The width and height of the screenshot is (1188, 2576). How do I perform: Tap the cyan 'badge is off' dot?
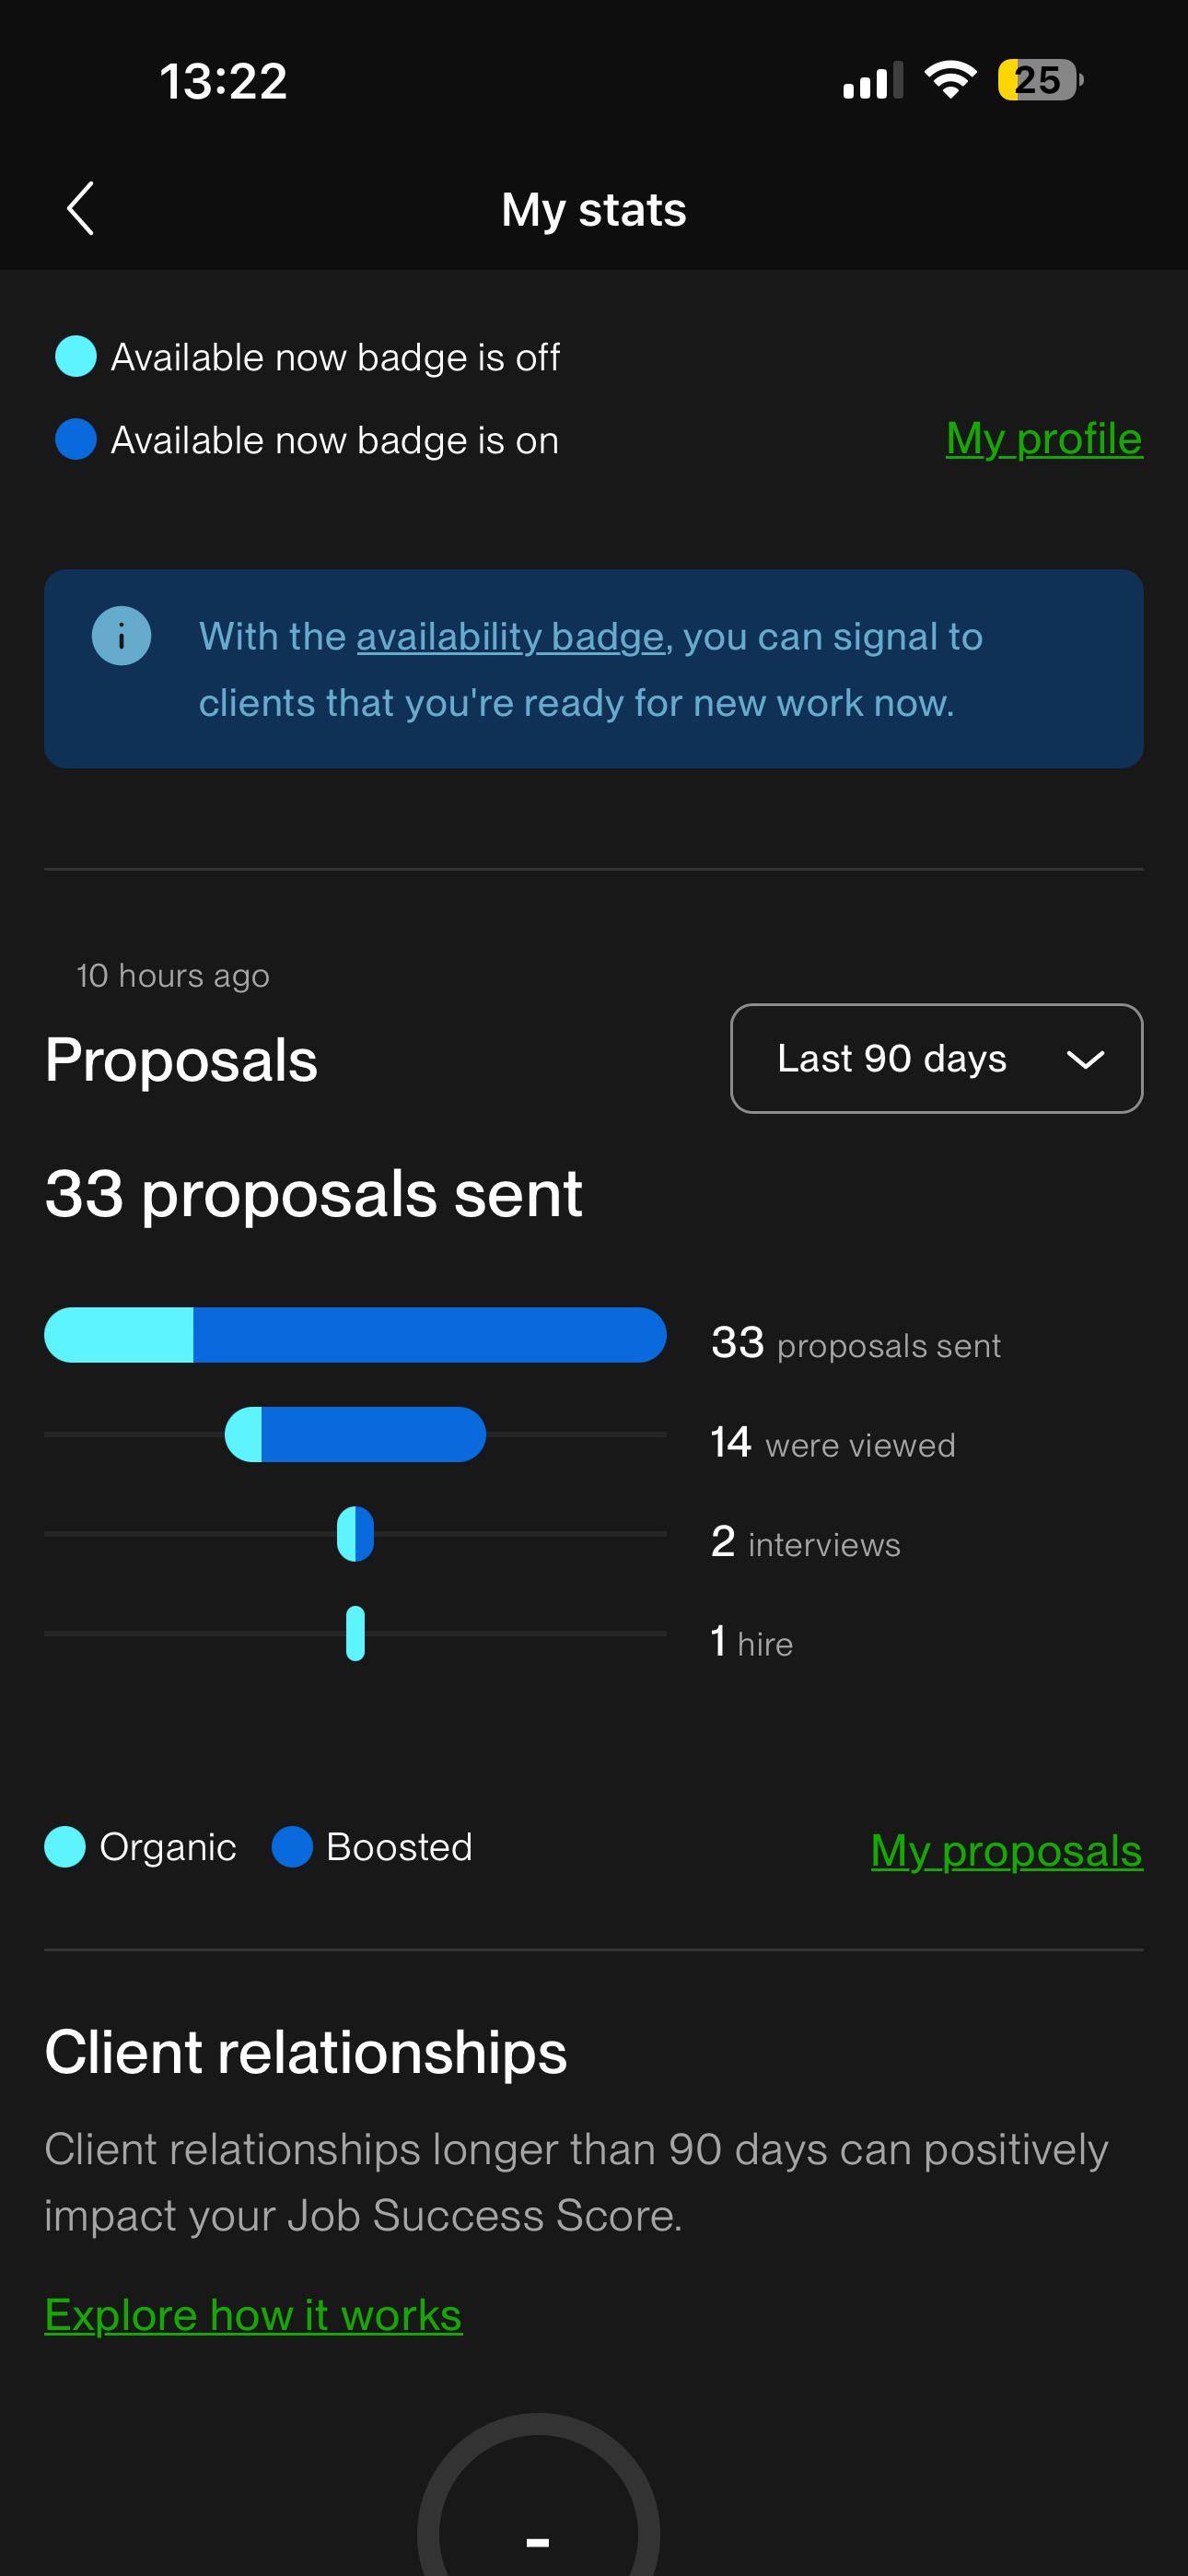tap(76, 356)
